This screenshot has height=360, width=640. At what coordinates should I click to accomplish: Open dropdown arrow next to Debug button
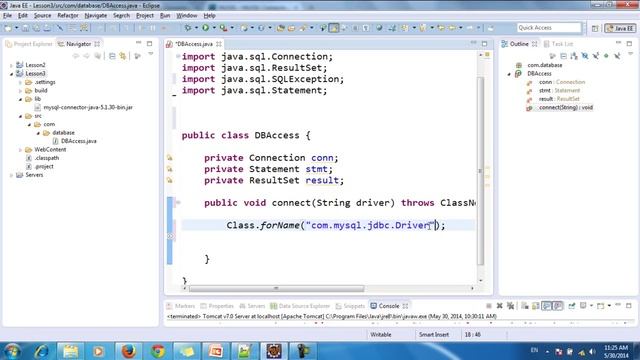196,28
